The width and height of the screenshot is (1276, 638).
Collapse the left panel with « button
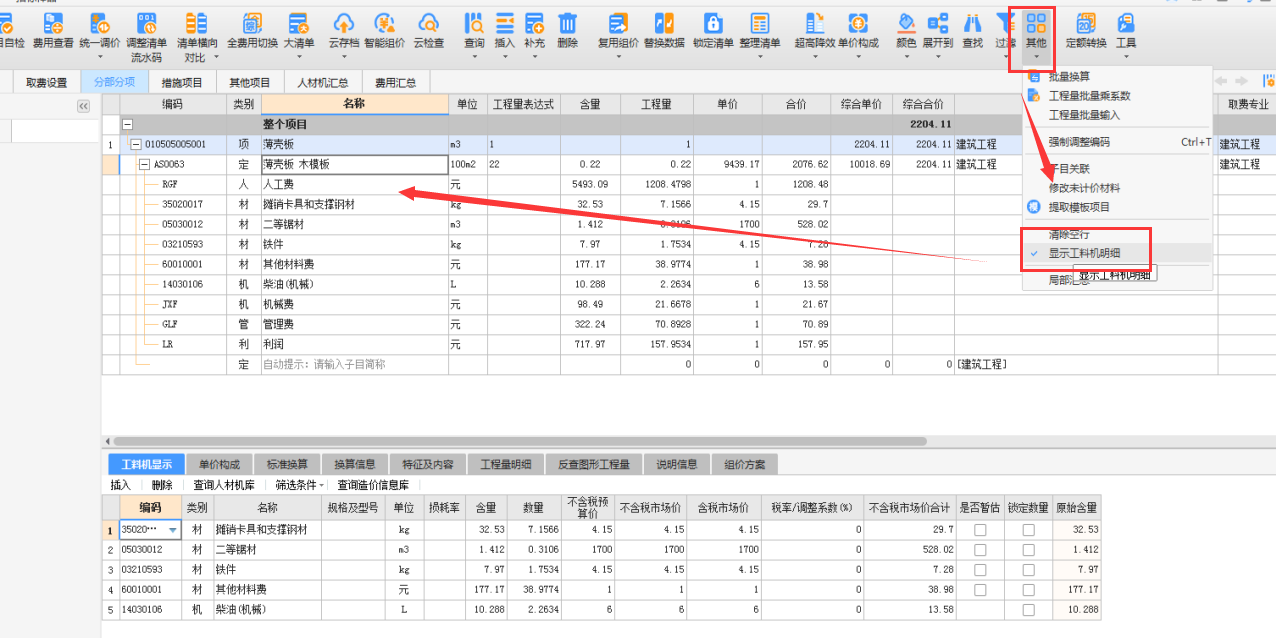[83, 106]
